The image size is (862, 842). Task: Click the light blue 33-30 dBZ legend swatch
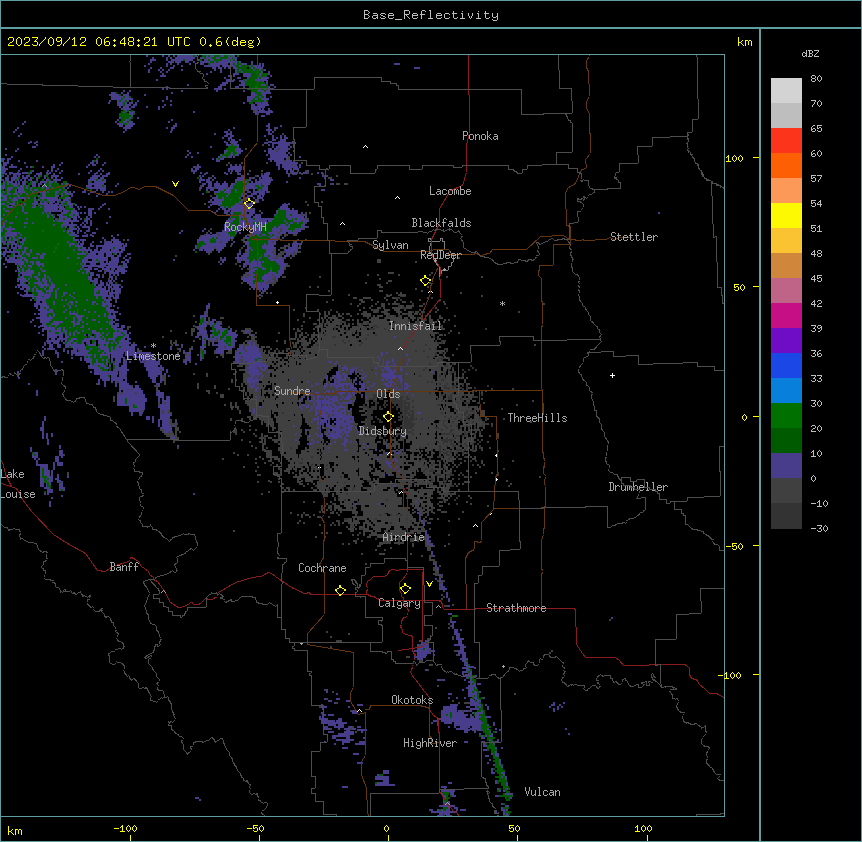pyautogui.click(x=786, y=391)
